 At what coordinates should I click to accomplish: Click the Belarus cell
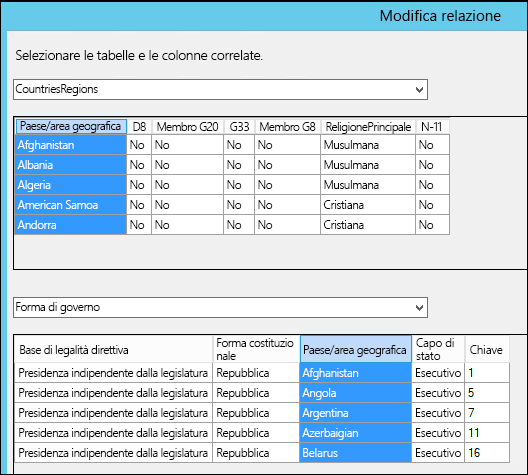356,452
